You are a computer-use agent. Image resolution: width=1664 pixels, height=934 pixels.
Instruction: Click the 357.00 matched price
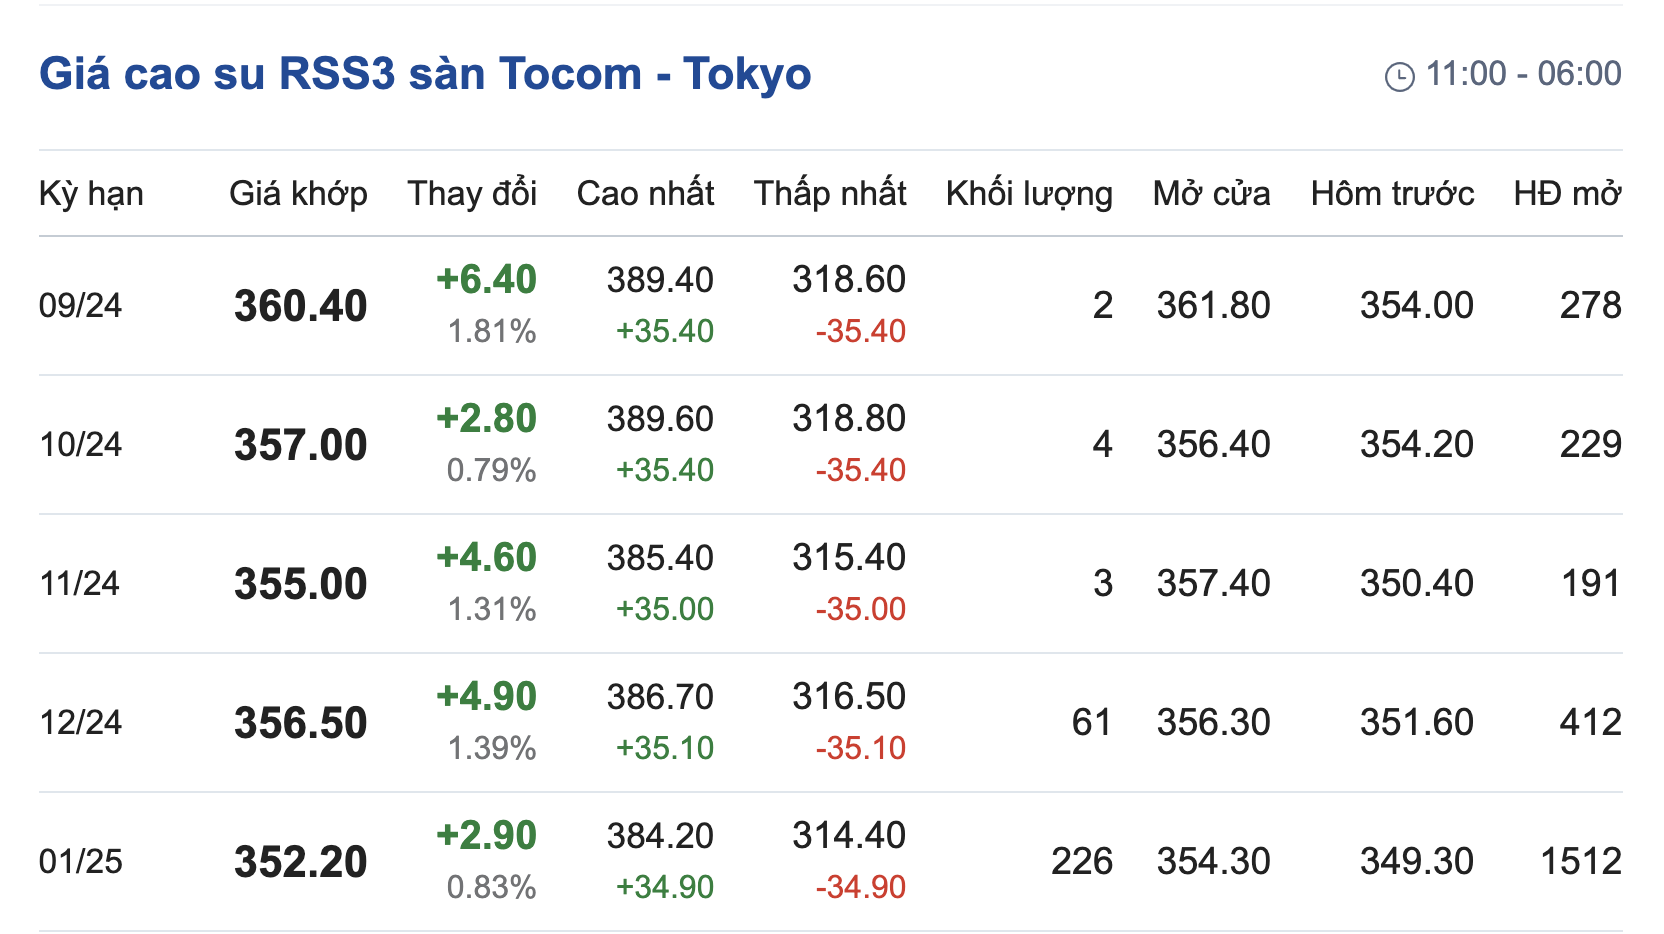[x=301, y=445]
